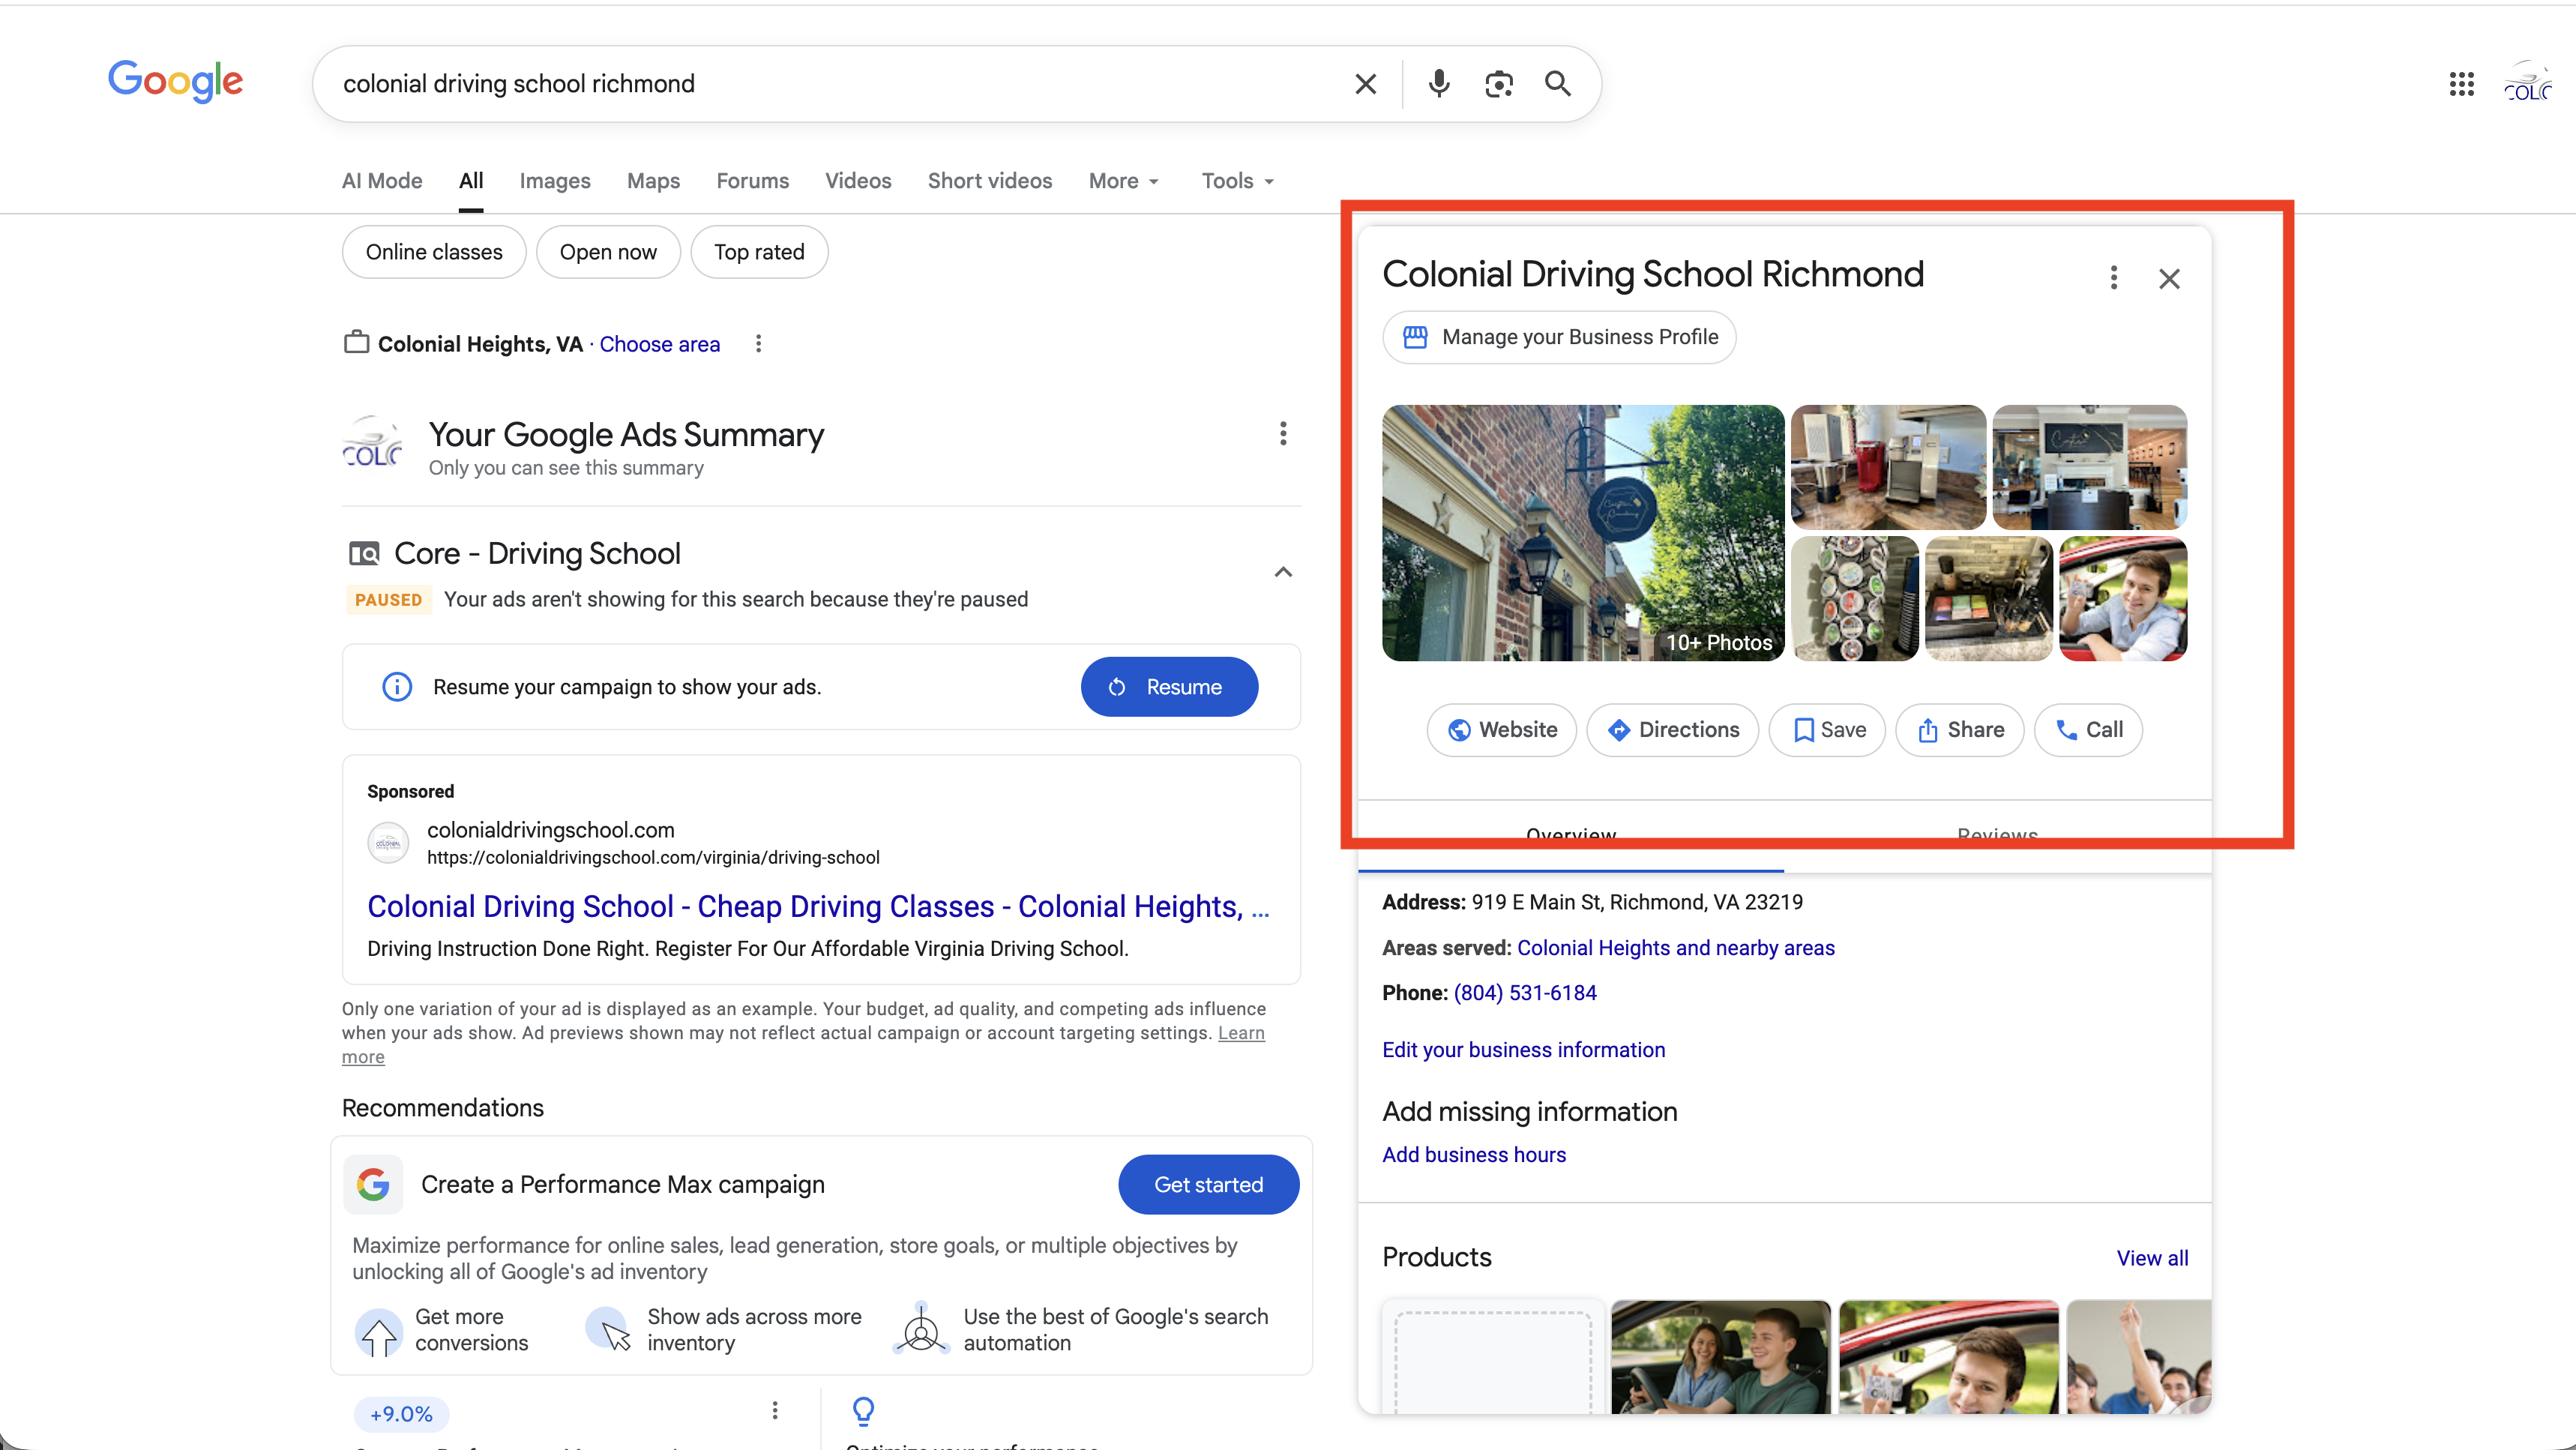Call the business
Screen dimensions: 2576x1450
(x=2088, y=730)
